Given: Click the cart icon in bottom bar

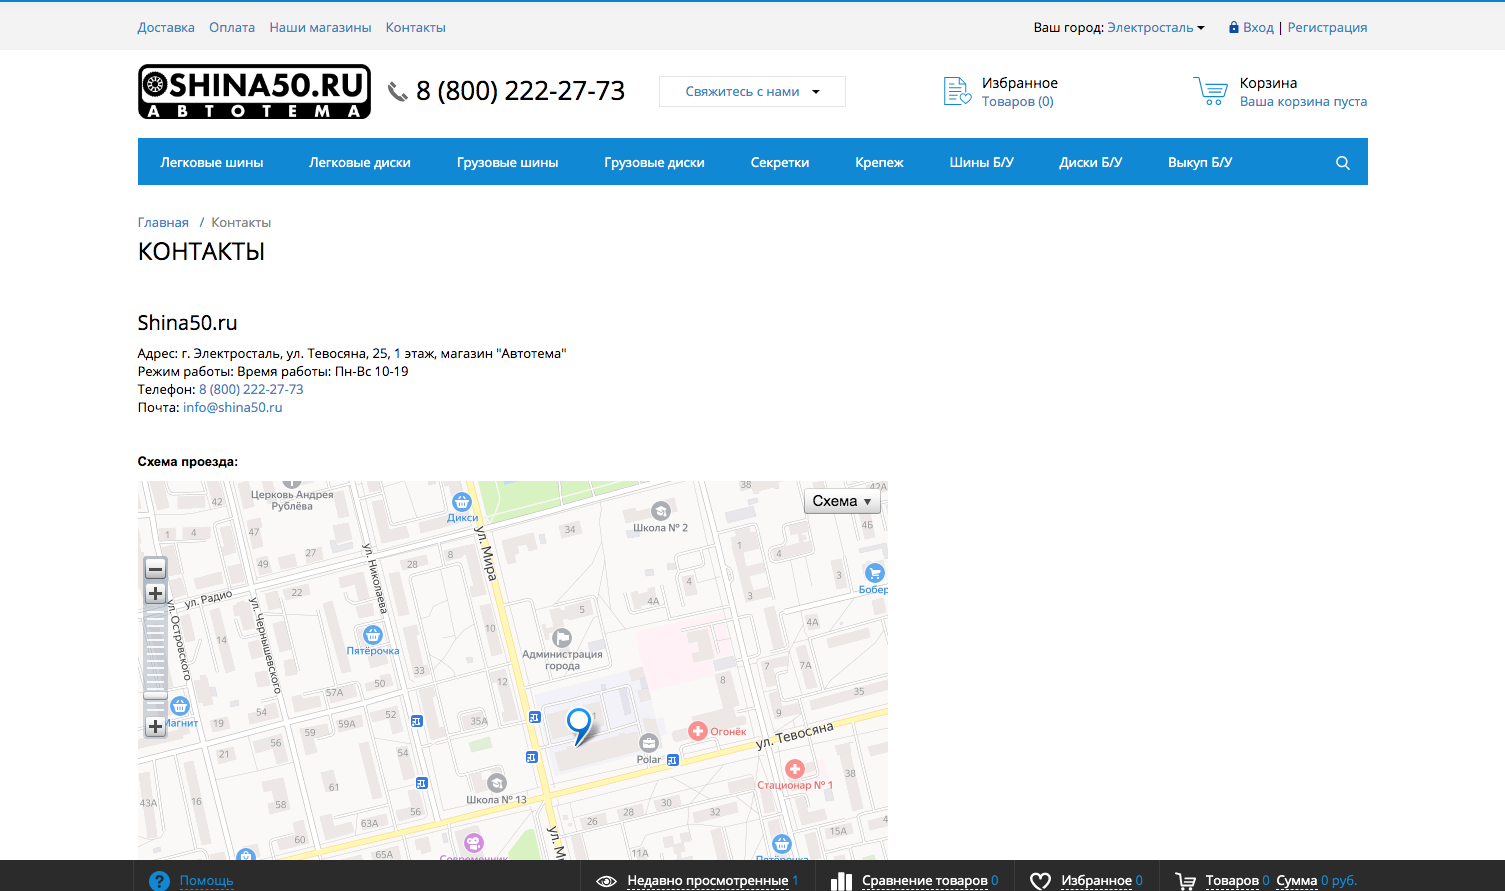Looking at the screenshot, I should [x=1185, y=881].
